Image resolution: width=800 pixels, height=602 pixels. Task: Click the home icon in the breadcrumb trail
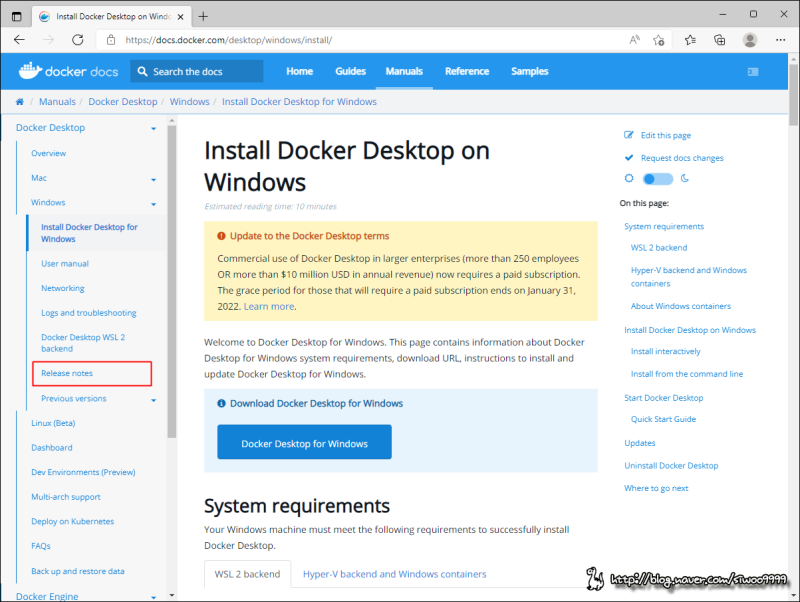point(19,101)
